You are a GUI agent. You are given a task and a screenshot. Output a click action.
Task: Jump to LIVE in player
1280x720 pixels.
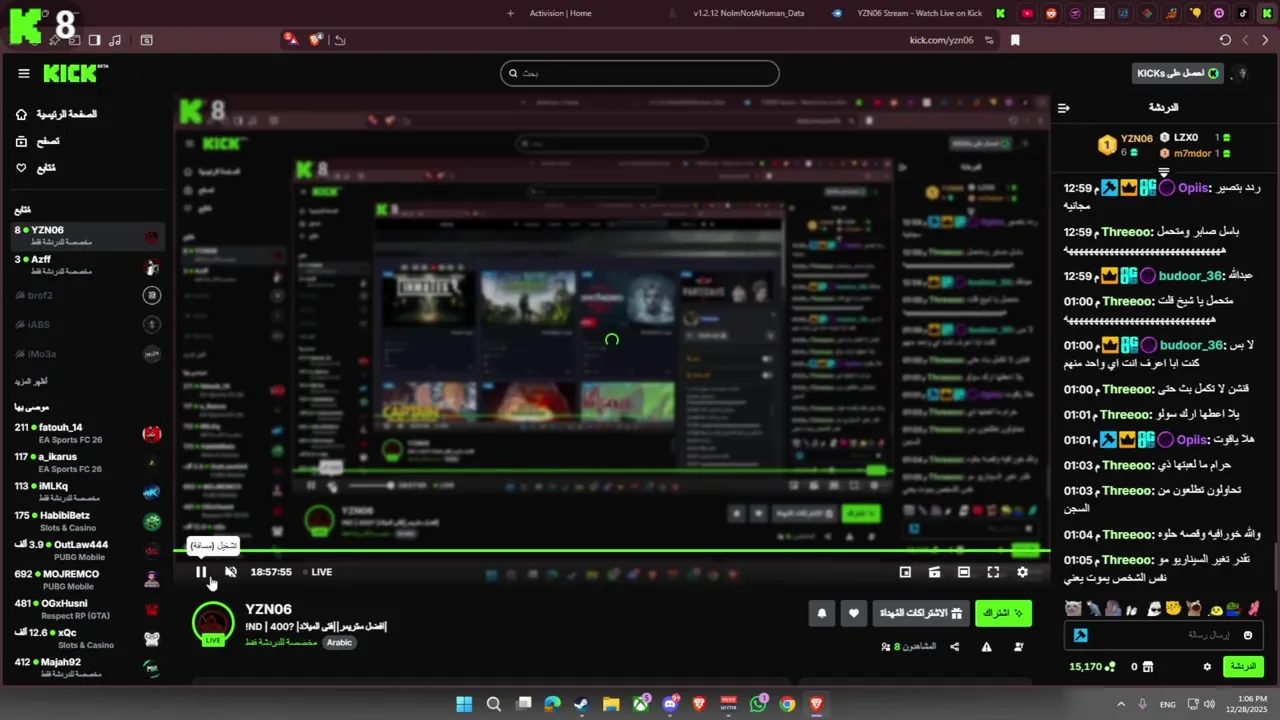point(317,572)
